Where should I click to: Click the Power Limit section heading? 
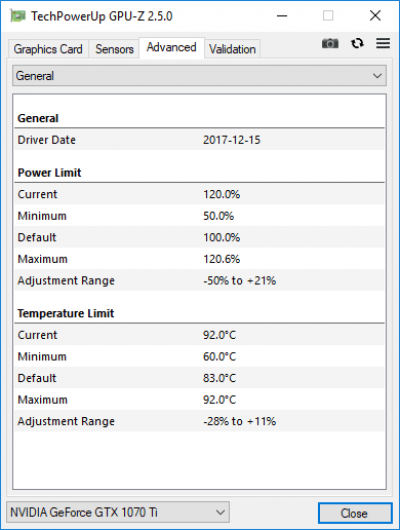click(49, 173)
